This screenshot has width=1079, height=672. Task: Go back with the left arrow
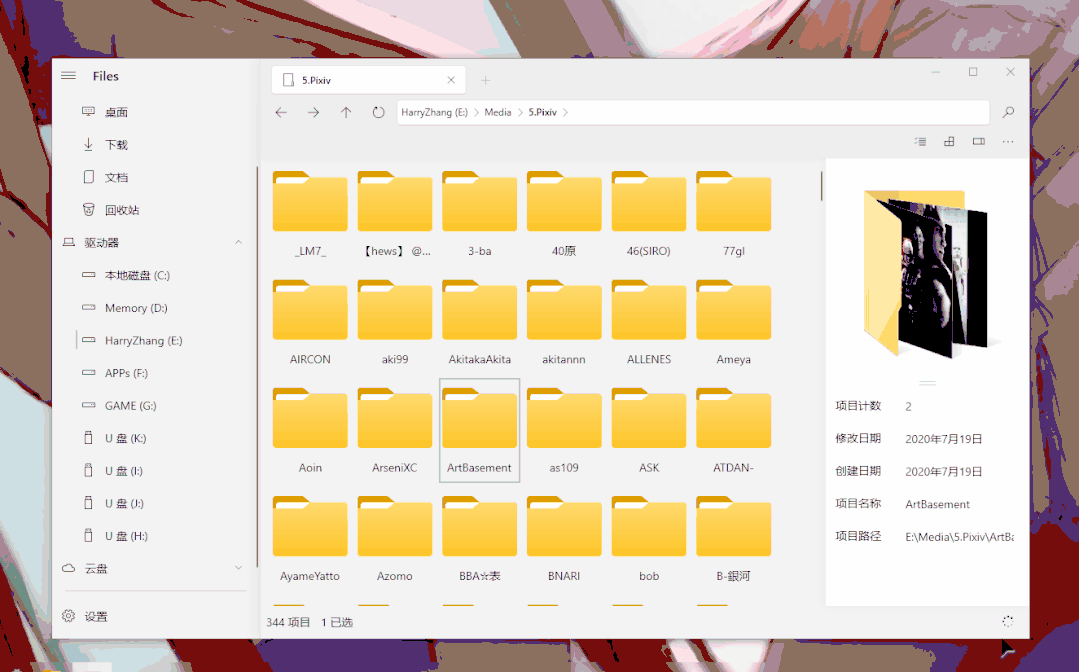(281, 112)
